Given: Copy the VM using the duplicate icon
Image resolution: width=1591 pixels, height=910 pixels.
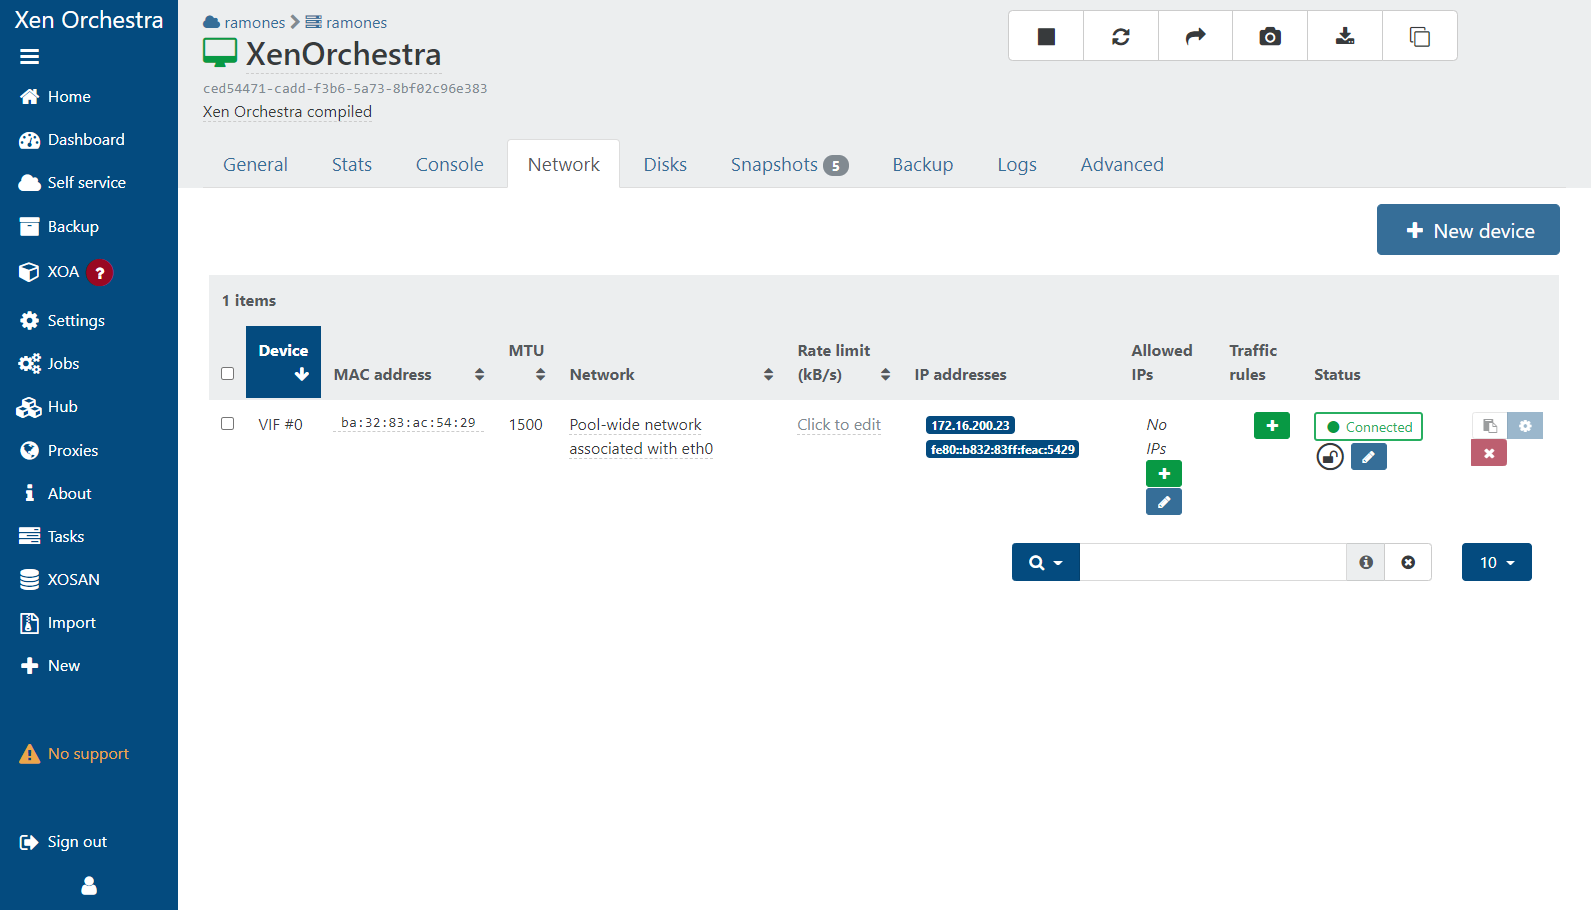Looking at the screenshot, I should click(x=1420, y=36).
